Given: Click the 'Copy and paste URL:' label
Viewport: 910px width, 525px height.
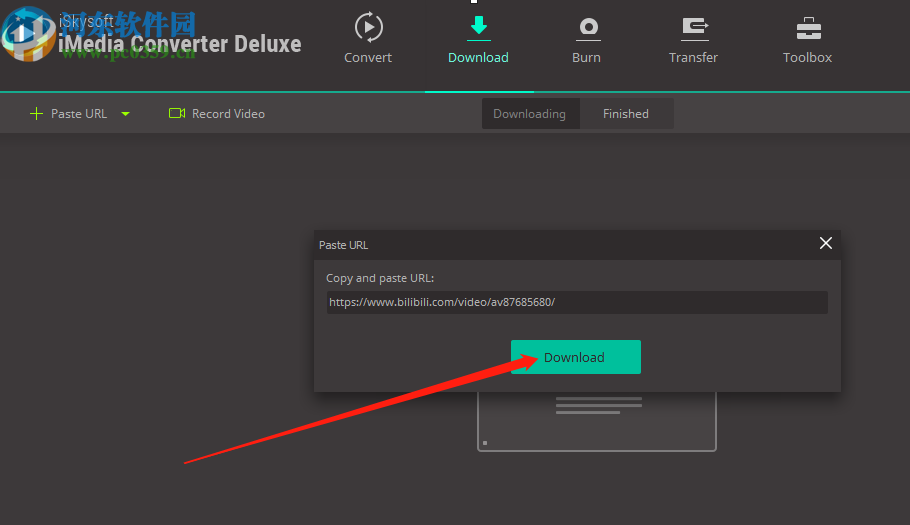Looking at the screenshot, I should [x=380, y=278].
